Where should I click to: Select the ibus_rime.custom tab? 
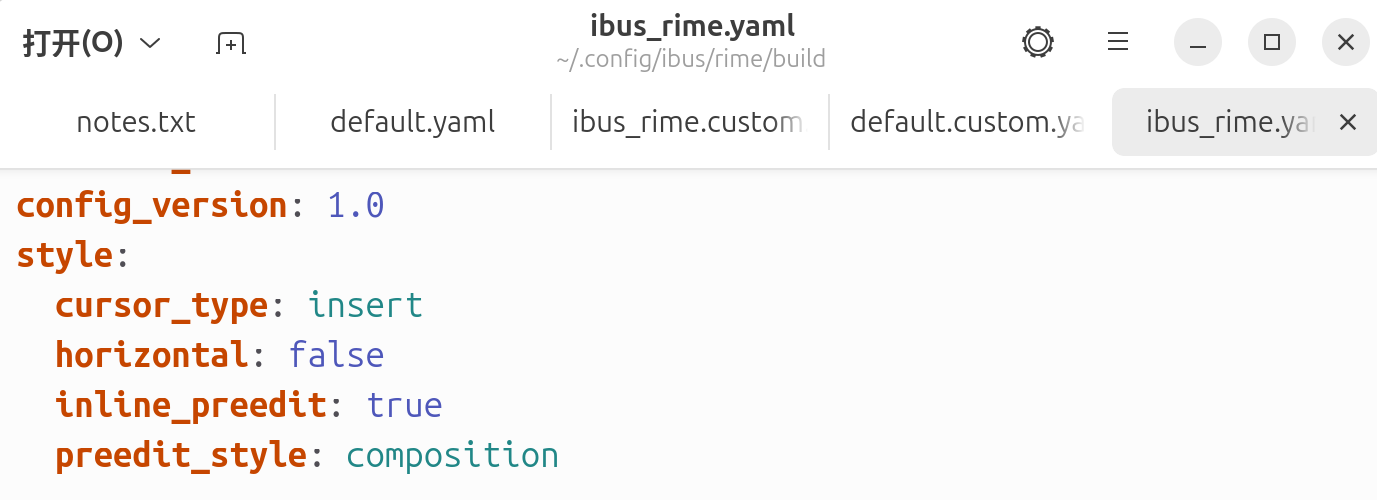pyautogui.click(x=687, y=123)
